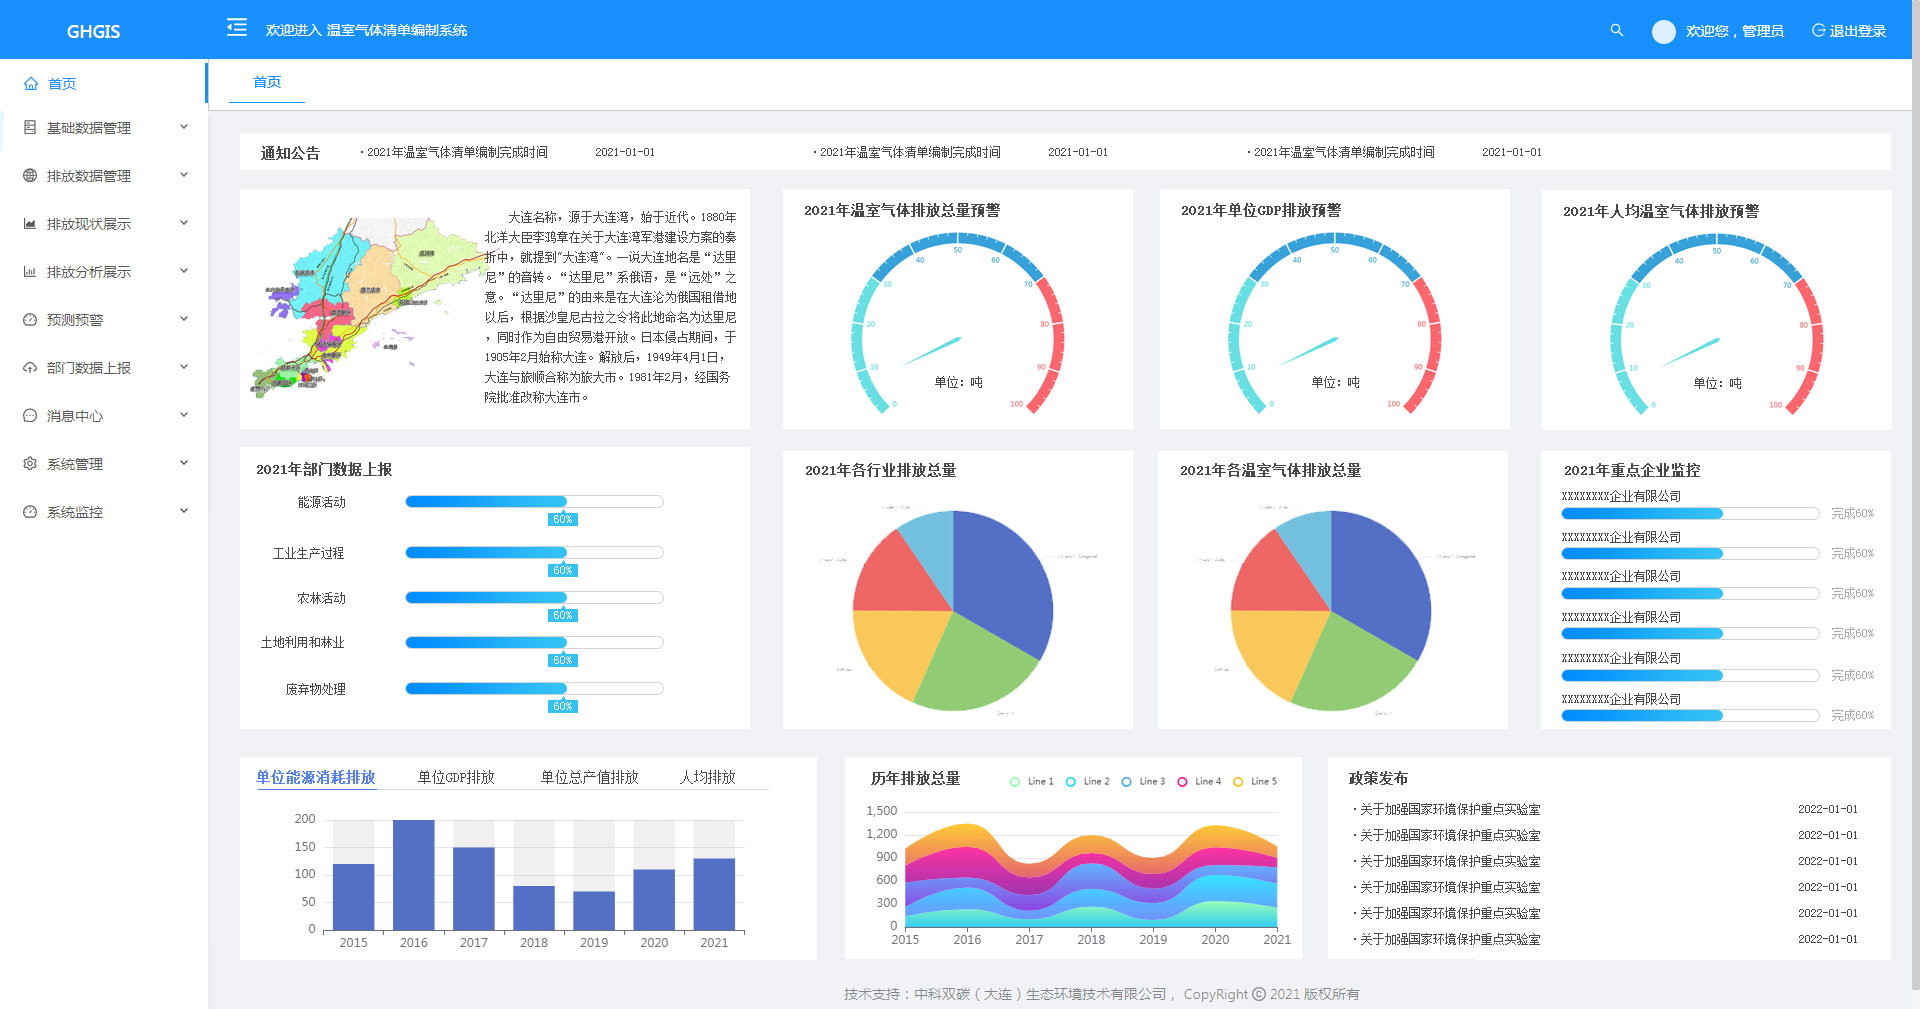Expand the 基础数据管理 menu chevron
1920x1009 pixels.
tap(184, 127)
